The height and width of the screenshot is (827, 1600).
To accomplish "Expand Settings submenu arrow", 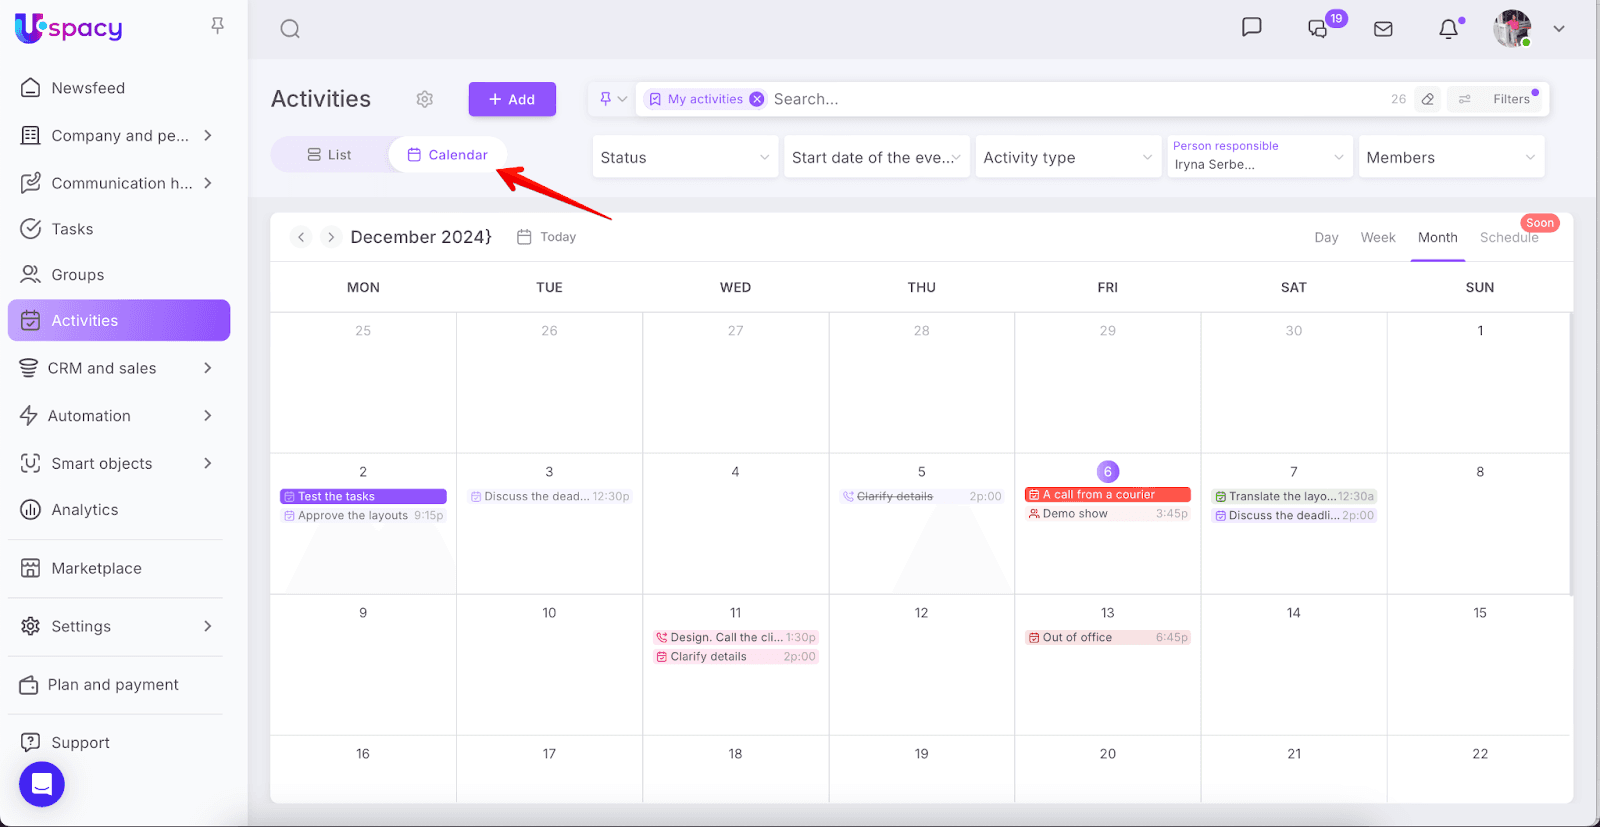I will [x=208, y=626].
